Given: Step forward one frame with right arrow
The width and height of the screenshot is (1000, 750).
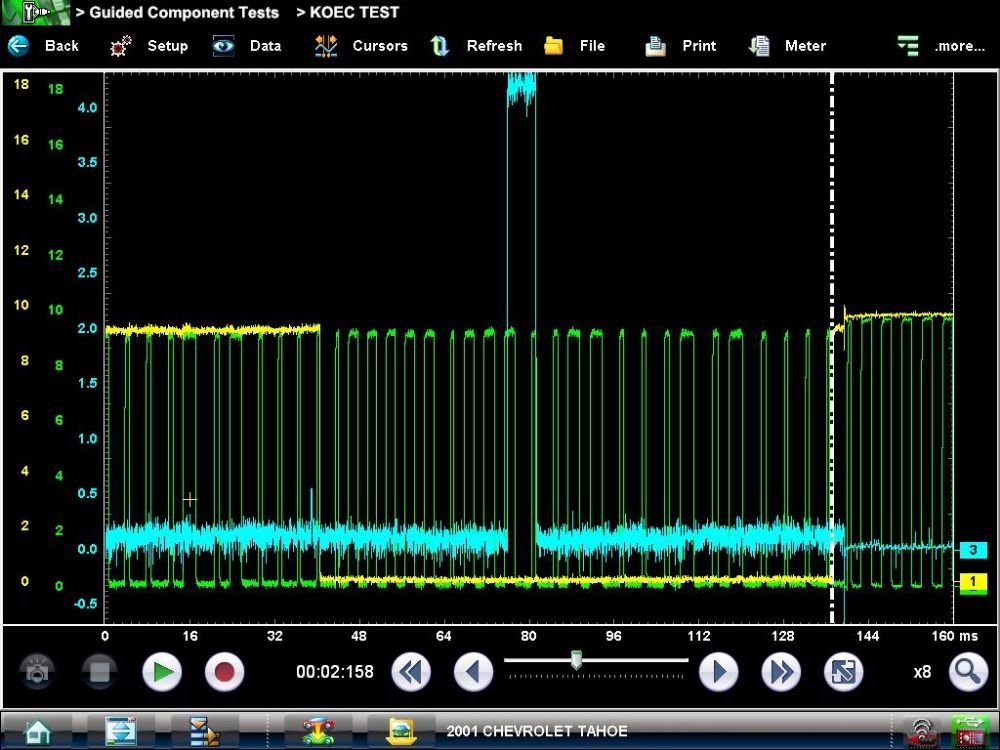Looking at the screenshot, I should tap(718, 672).
